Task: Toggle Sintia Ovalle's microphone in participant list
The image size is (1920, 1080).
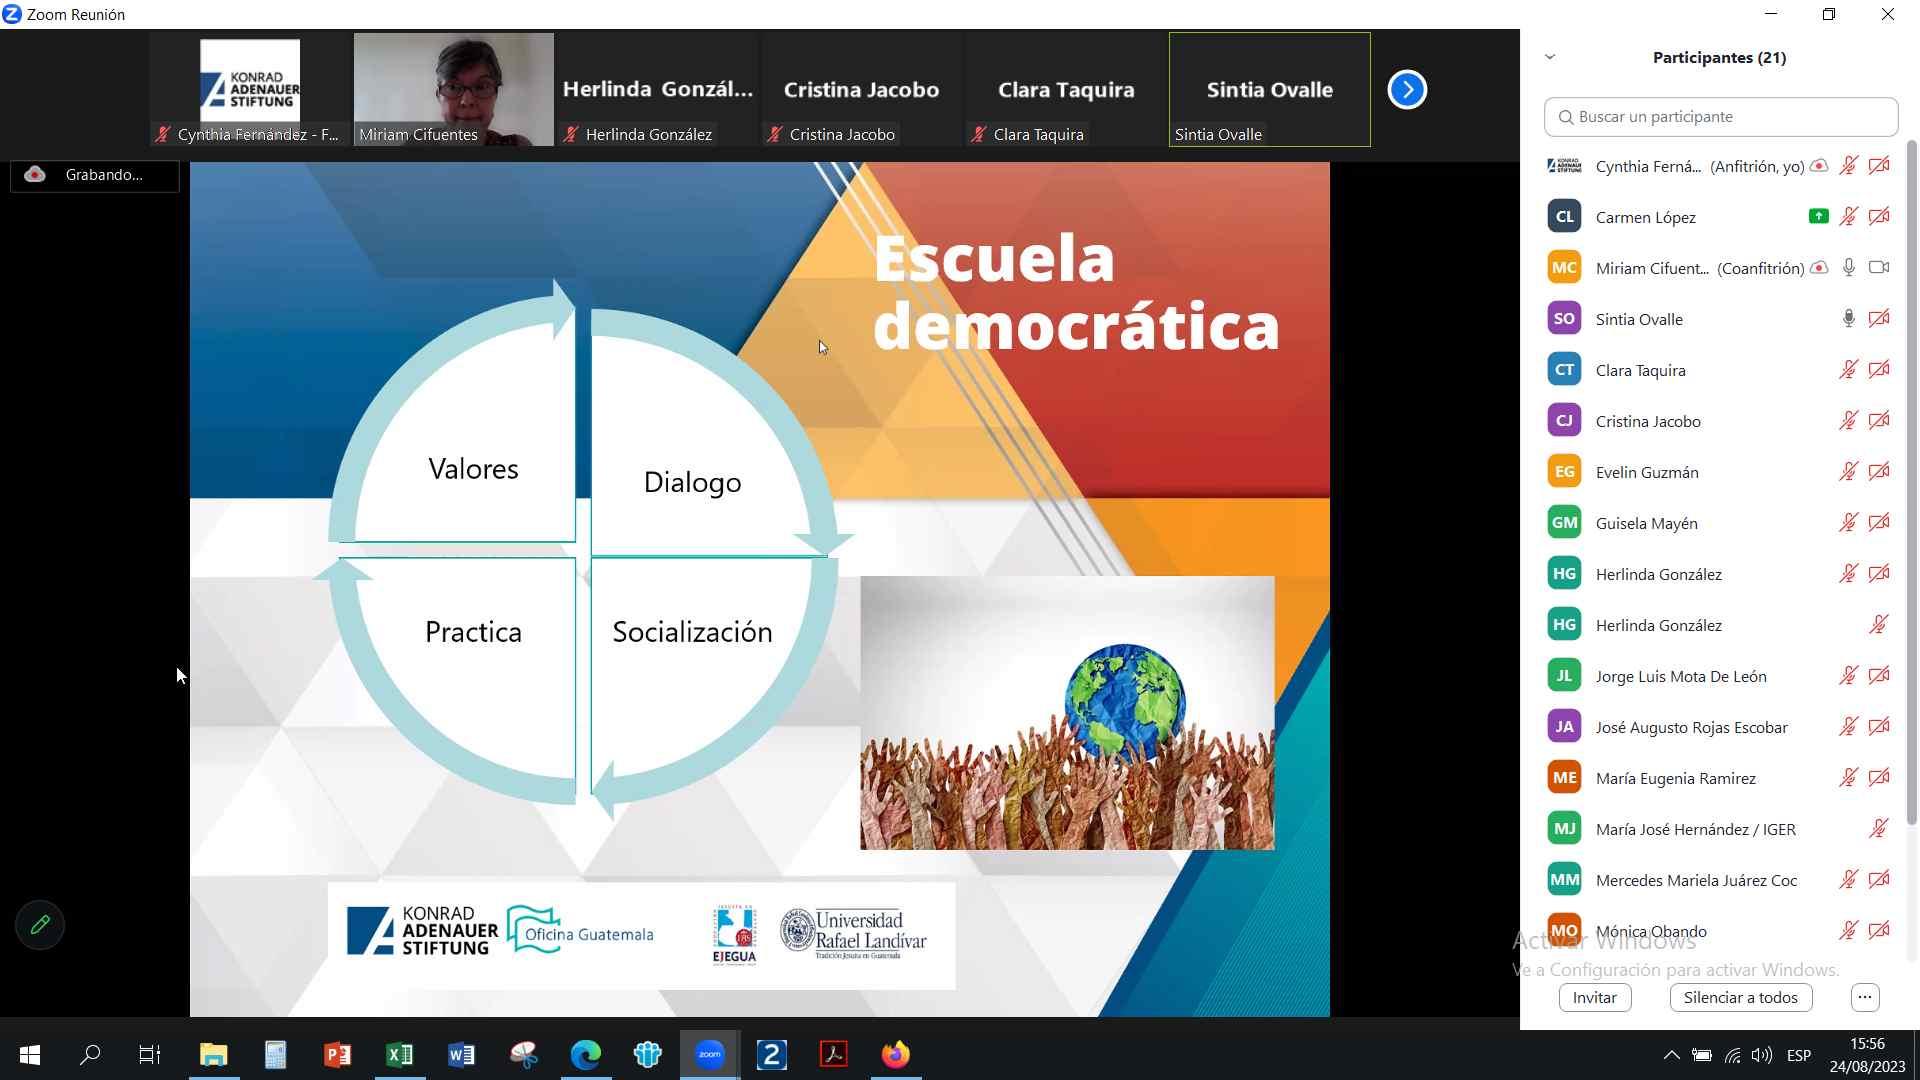Action: point(1848,319)
